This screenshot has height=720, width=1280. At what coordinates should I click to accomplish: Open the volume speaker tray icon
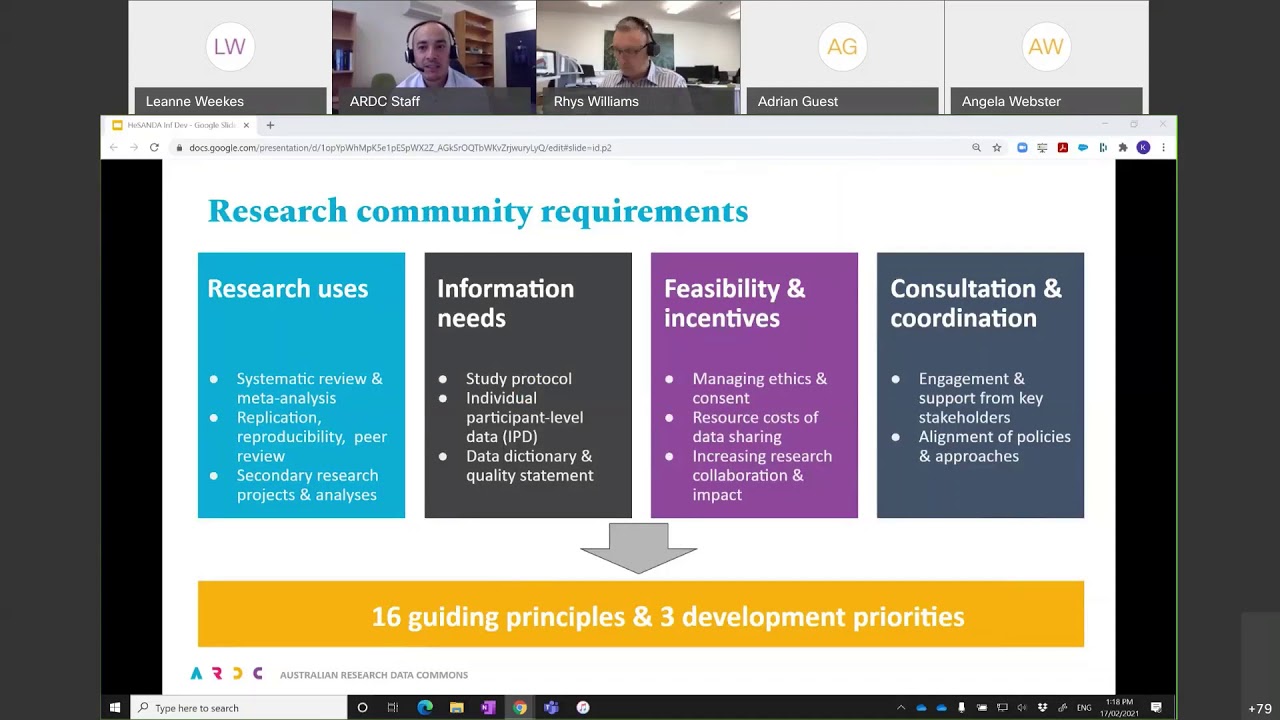(1022, 708)
